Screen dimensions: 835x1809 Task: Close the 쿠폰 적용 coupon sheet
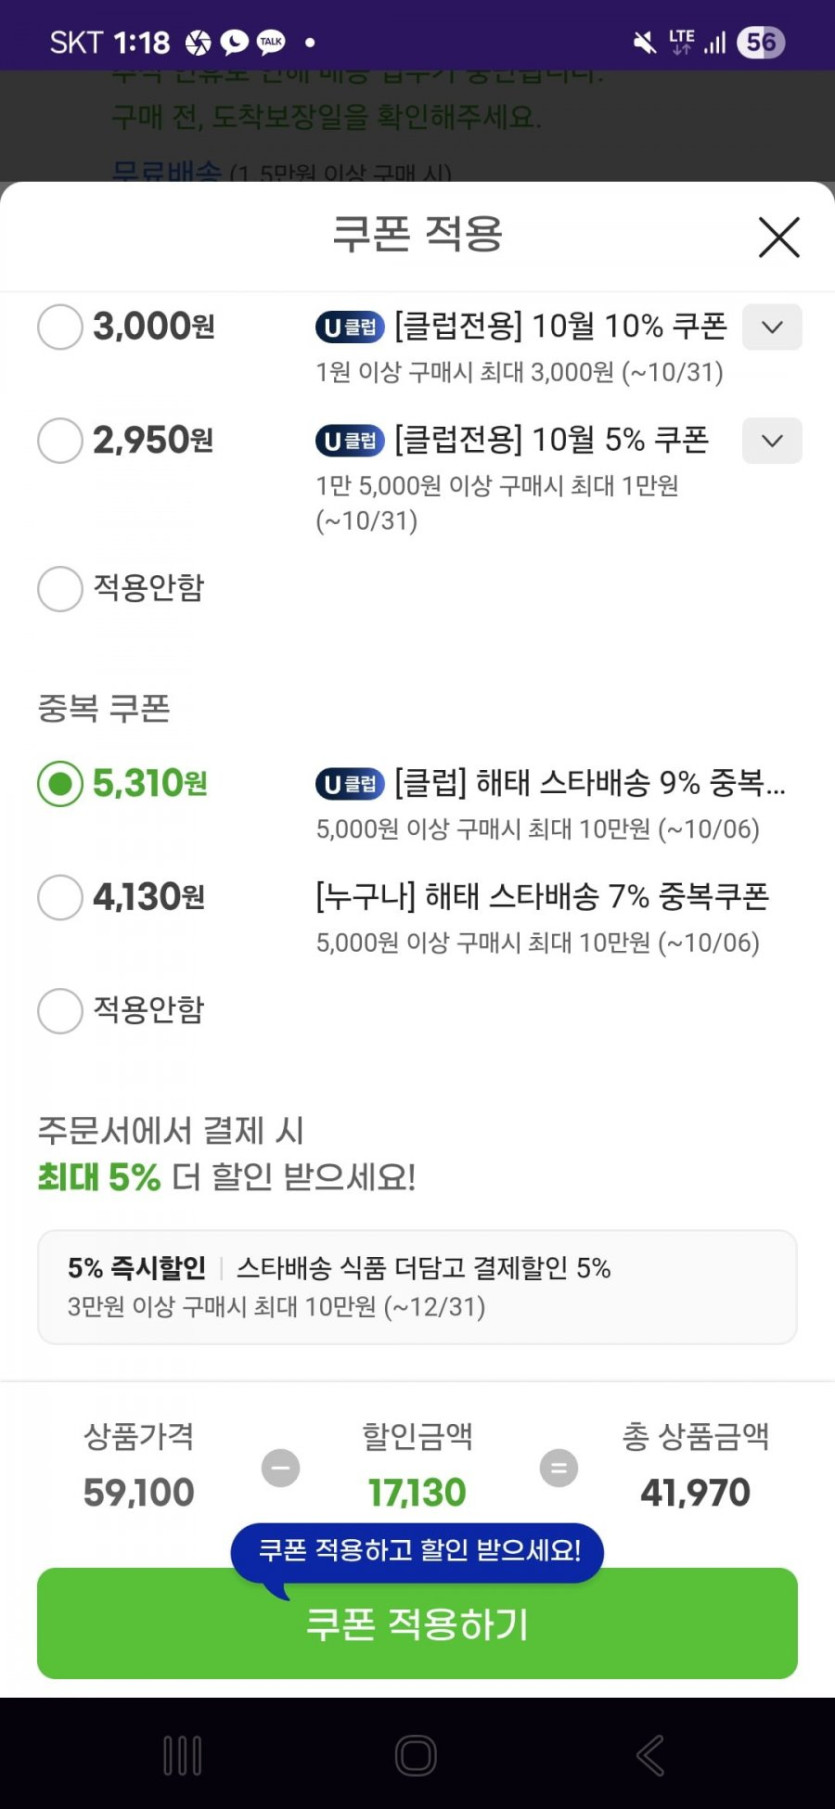tap(778, 238)
